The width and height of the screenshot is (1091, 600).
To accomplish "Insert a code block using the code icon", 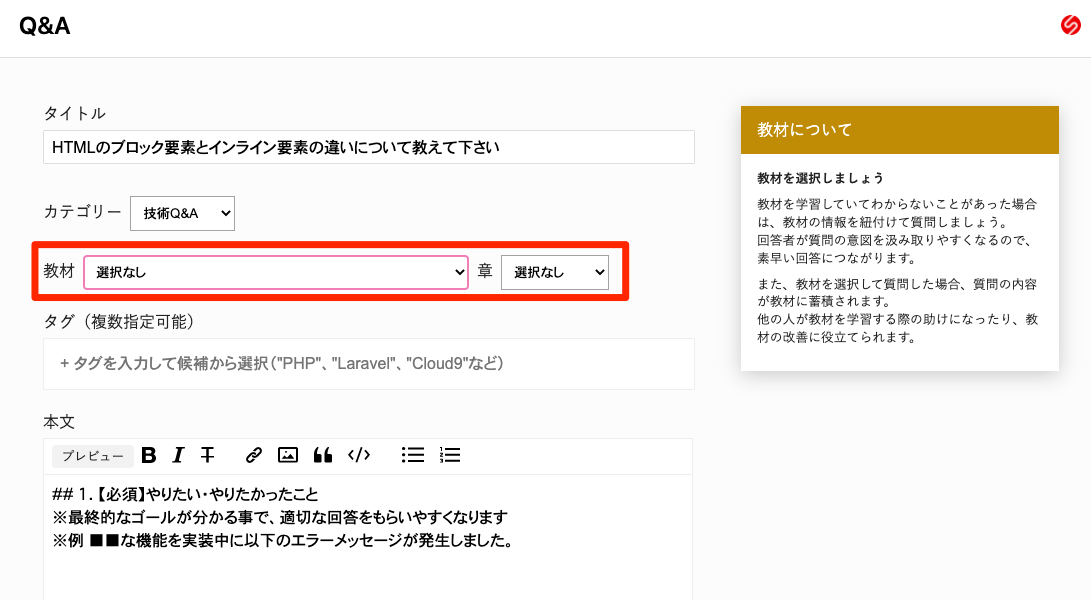I will click(x=359, y=455).
